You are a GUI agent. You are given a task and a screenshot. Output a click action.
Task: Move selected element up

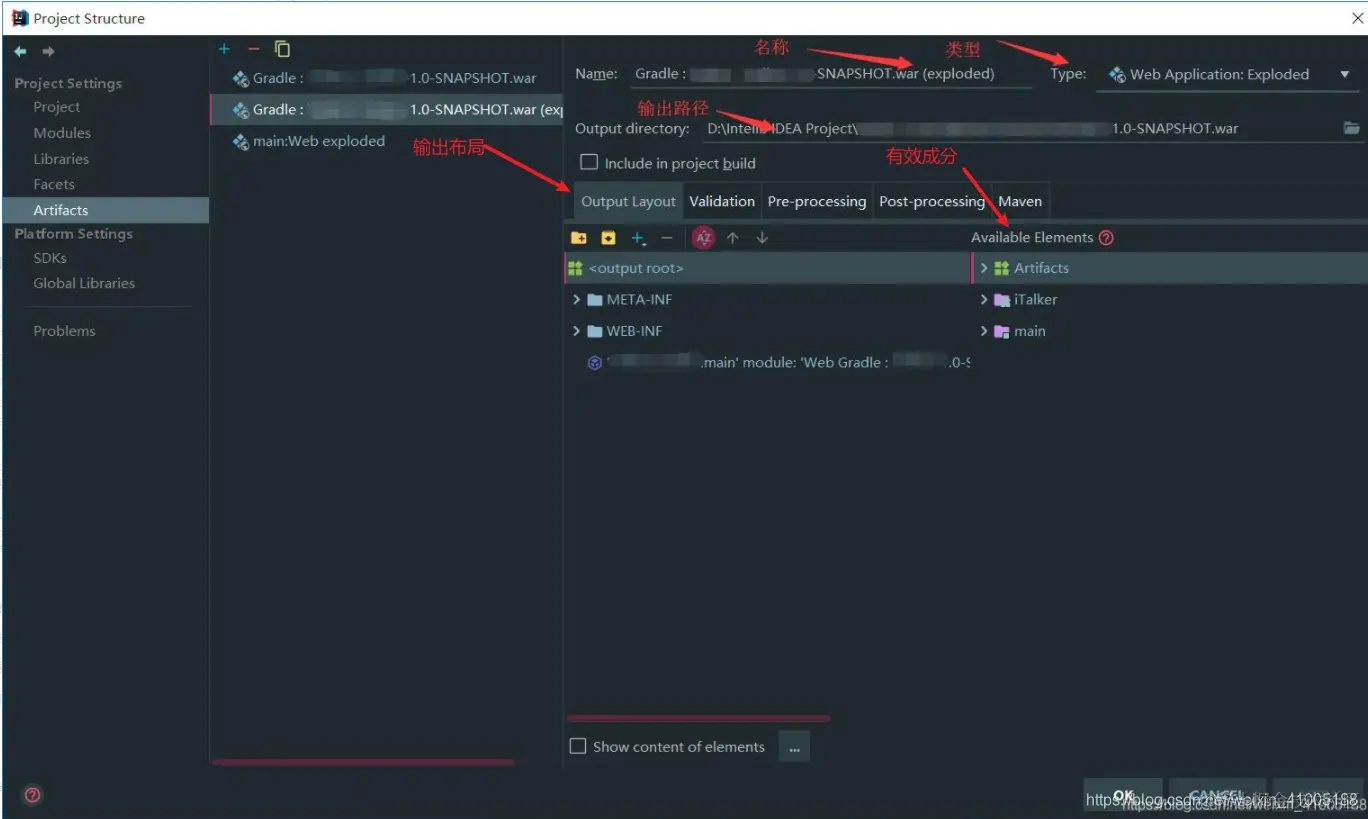pyautogui.click(x=733, y=238)
